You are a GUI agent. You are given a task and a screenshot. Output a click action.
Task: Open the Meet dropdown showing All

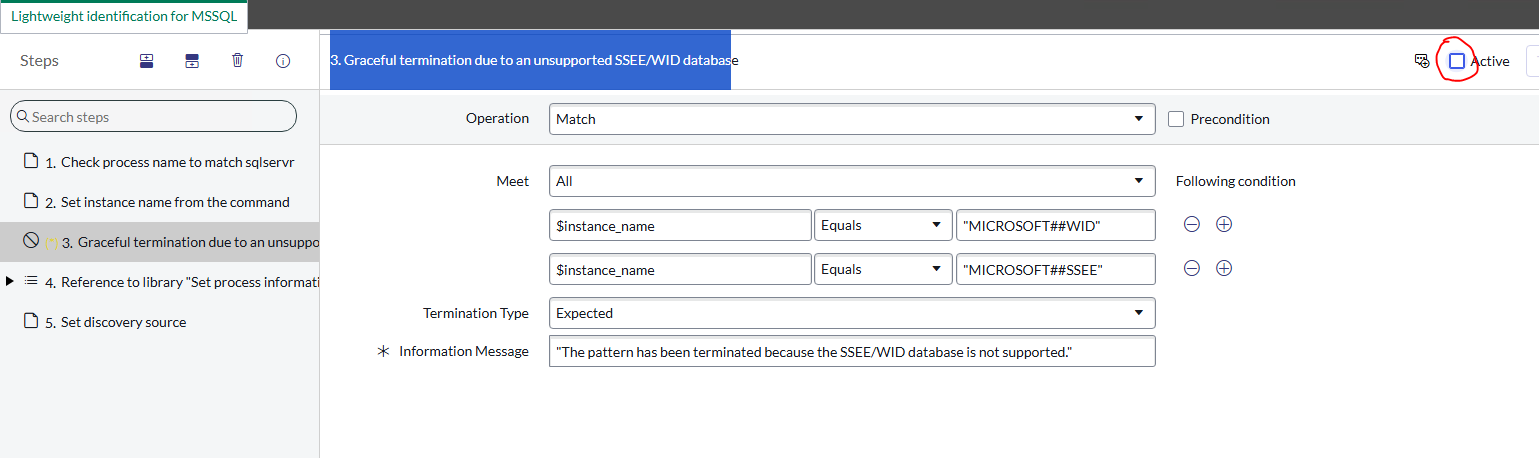(852, 181)
